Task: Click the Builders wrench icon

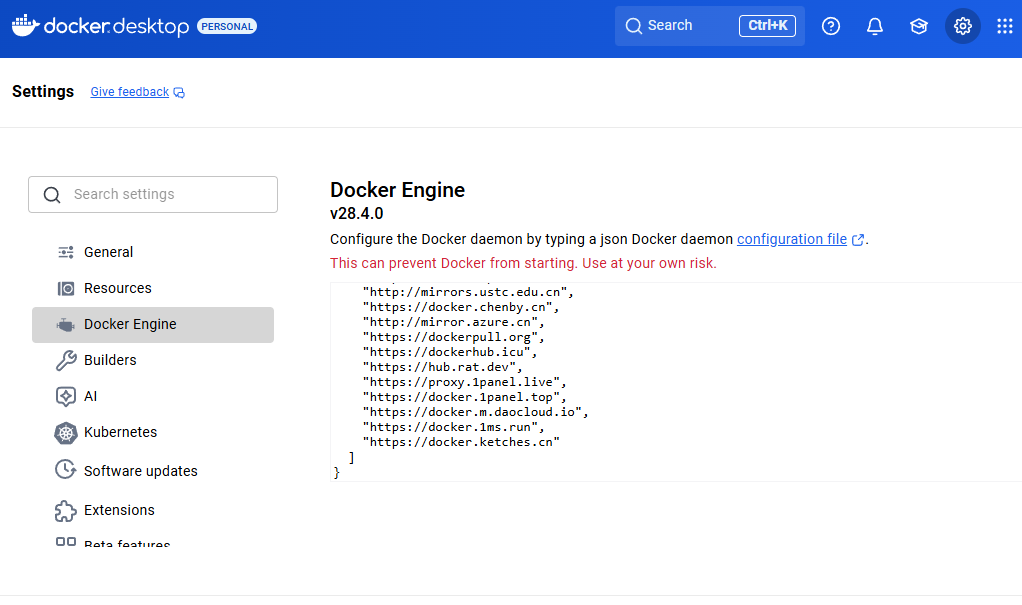Action: pyautogui.click(x=66, y=361)
